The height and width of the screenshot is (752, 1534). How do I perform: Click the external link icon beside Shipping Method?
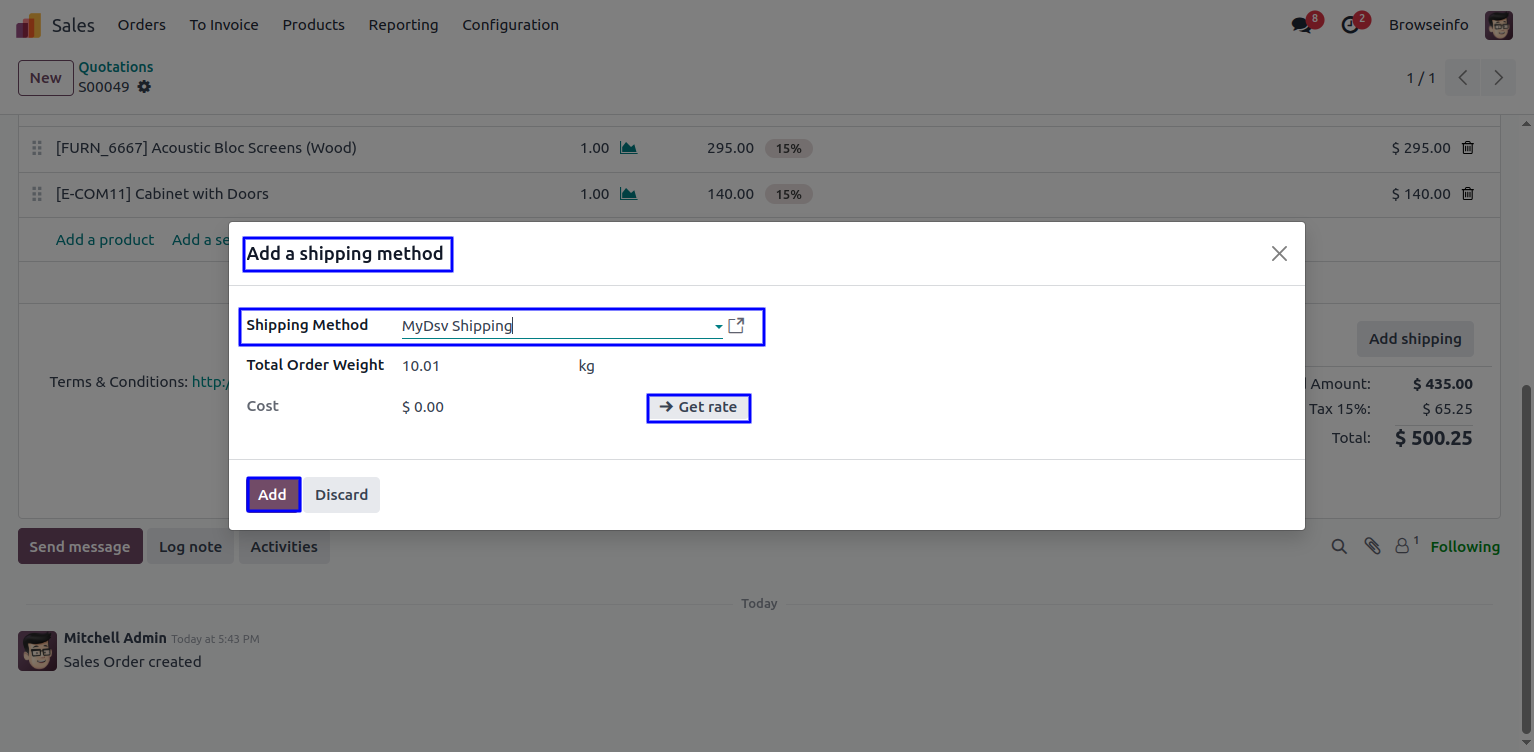tap(736, 326)
